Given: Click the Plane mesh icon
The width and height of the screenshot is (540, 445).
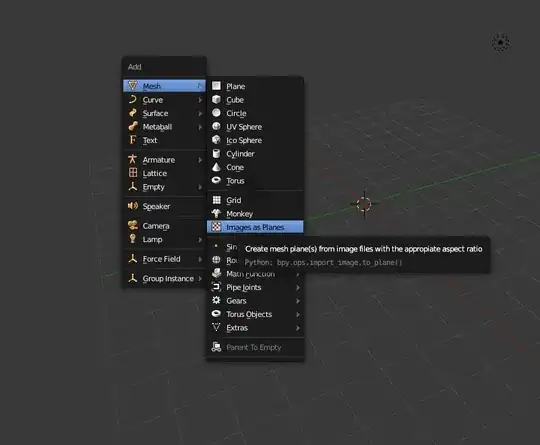Looking at the screenshot, I should [216, 86].
